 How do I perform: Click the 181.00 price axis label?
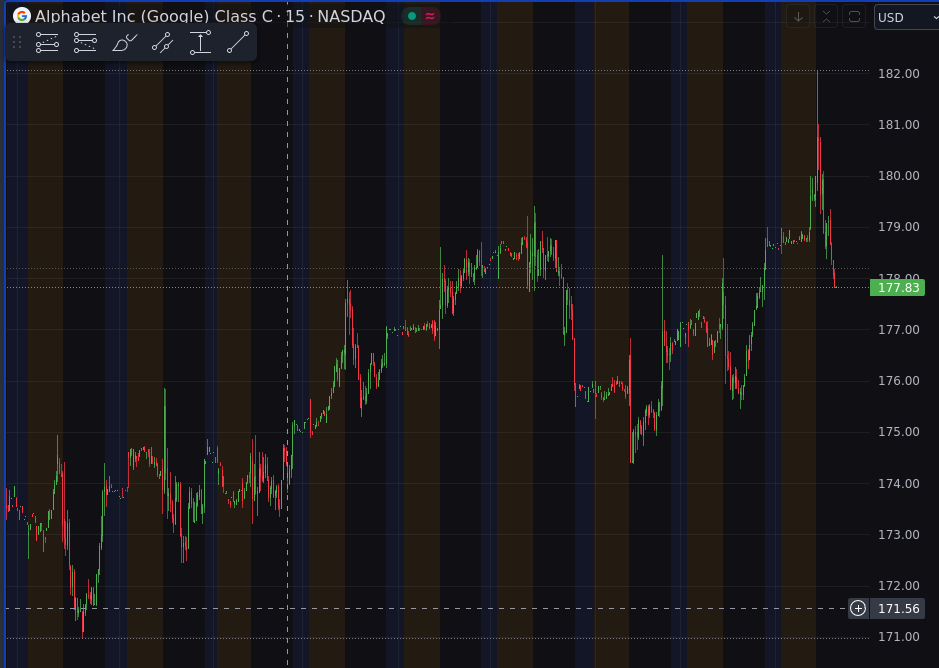tap(898, 125)
